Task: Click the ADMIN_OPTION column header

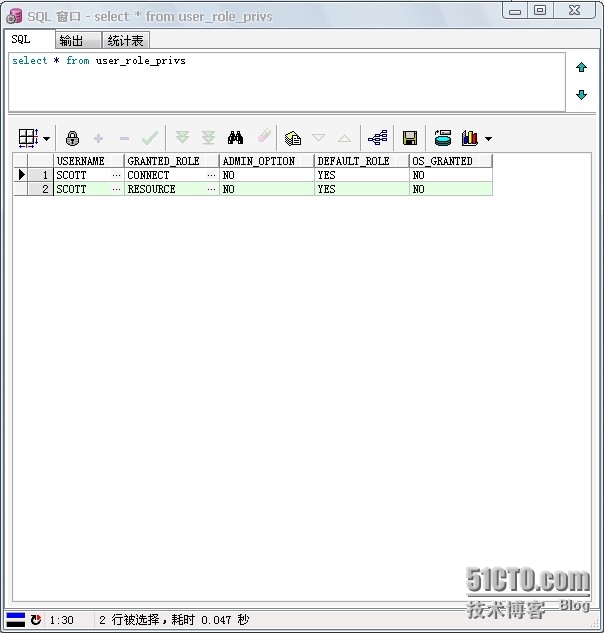Action: coord(267,161)
